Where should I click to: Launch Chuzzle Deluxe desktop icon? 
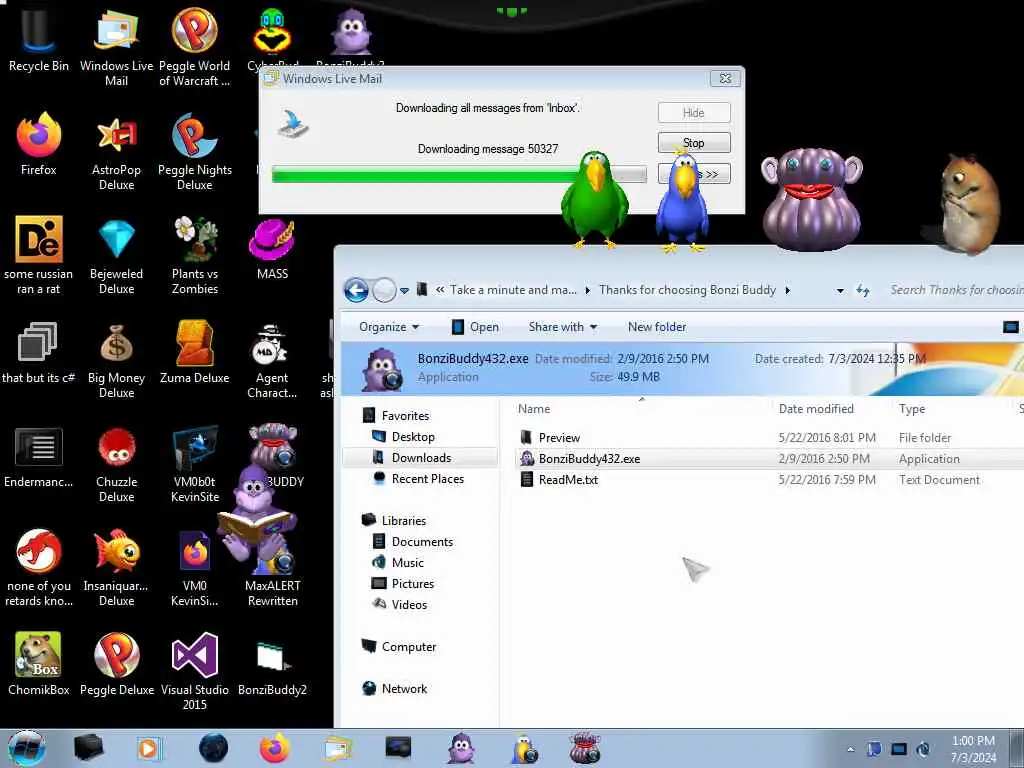(x=116, y=464)
